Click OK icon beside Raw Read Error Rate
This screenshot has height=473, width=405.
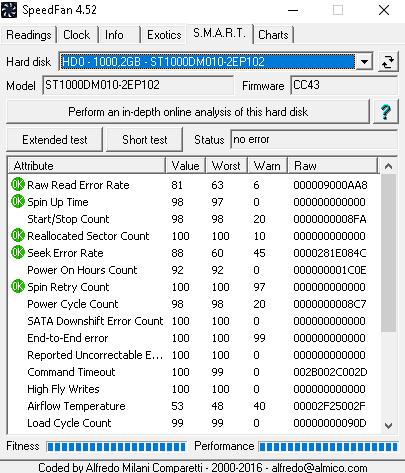tap(18, 184)
